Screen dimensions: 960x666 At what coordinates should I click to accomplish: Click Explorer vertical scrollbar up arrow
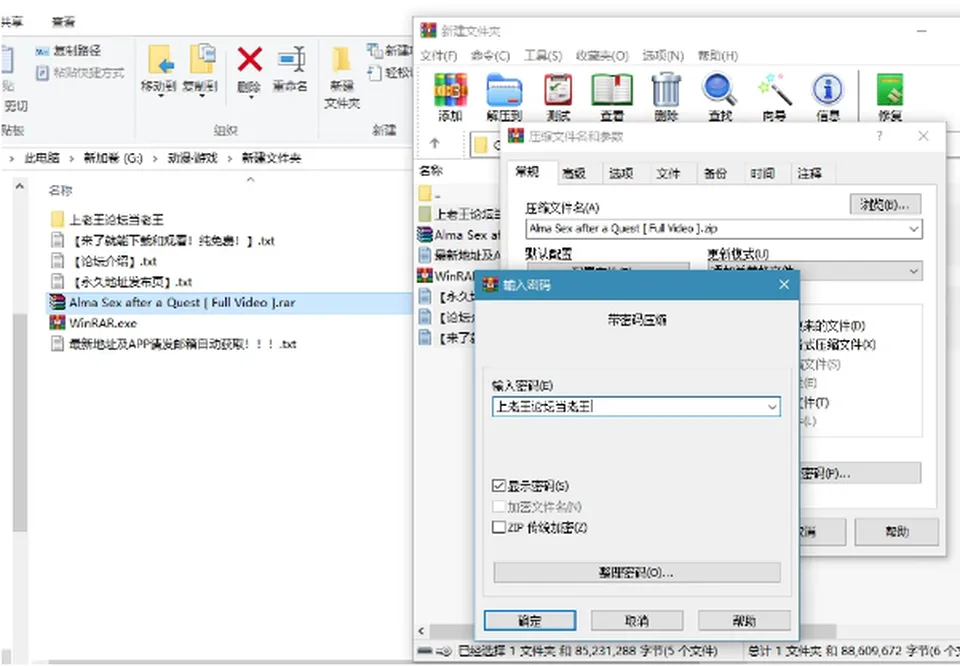click(x=20, y=187)
